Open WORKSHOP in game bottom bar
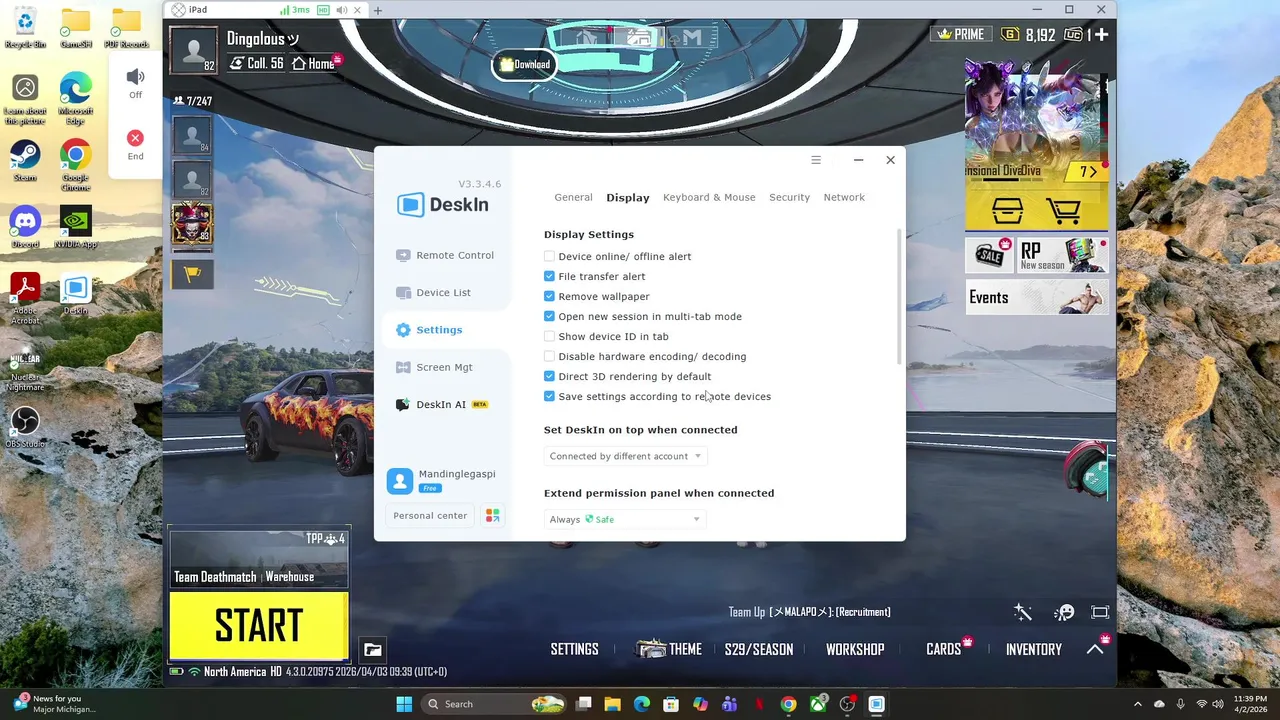The image size is (1280, 720). (x=855, y=649)
